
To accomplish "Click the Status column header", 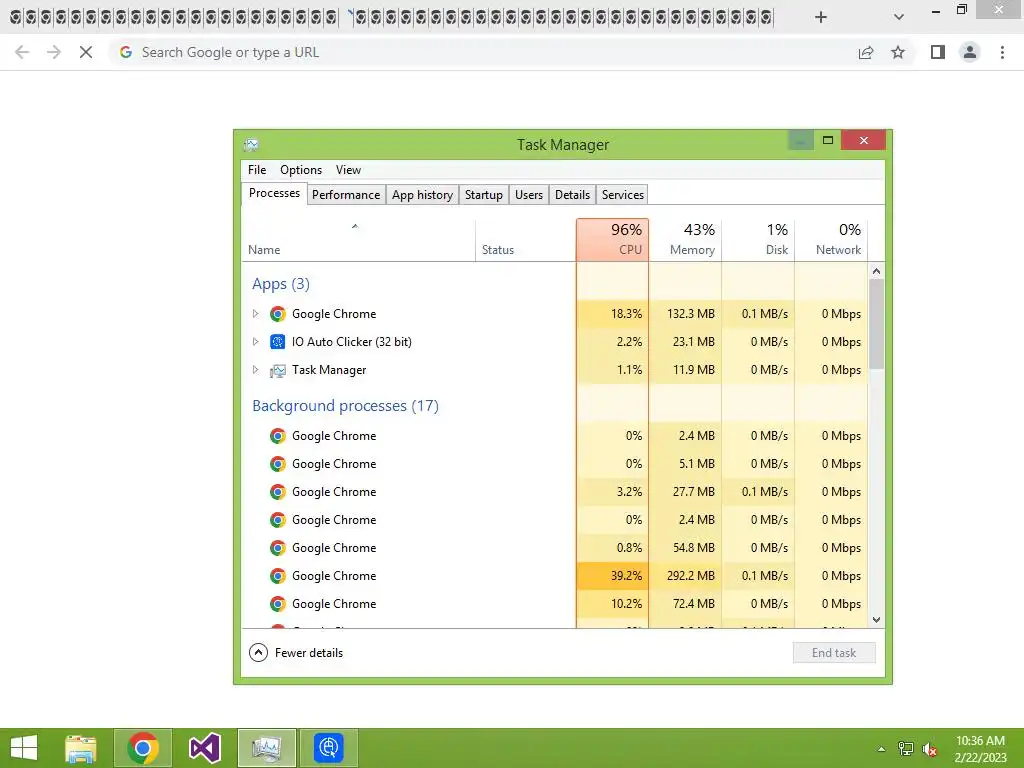I will pos(526,240).
